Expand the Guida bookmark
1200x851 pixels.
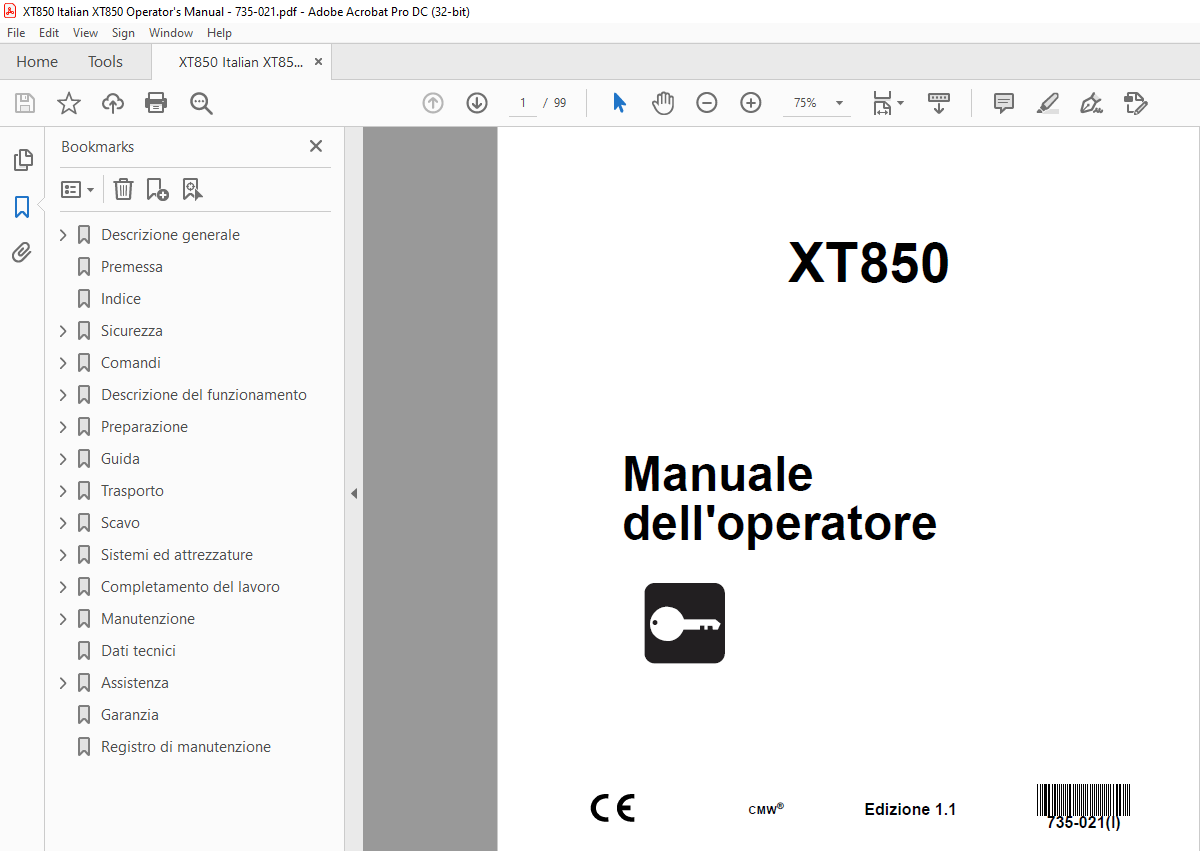point(63,459)
